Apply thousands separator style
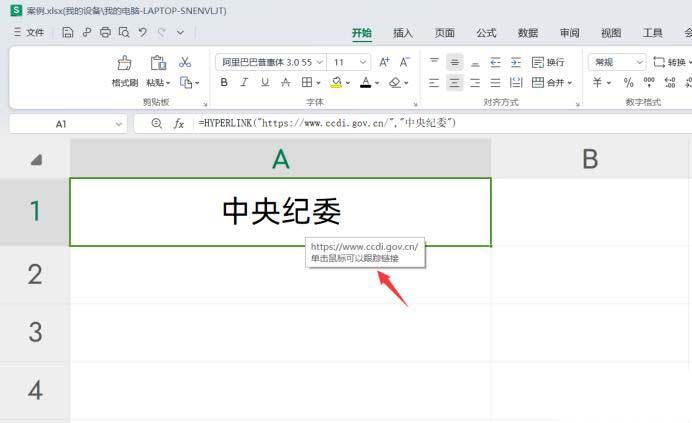The width and height of the screenshot is (692, 423). pyautogui.click(x=649, y=83)
